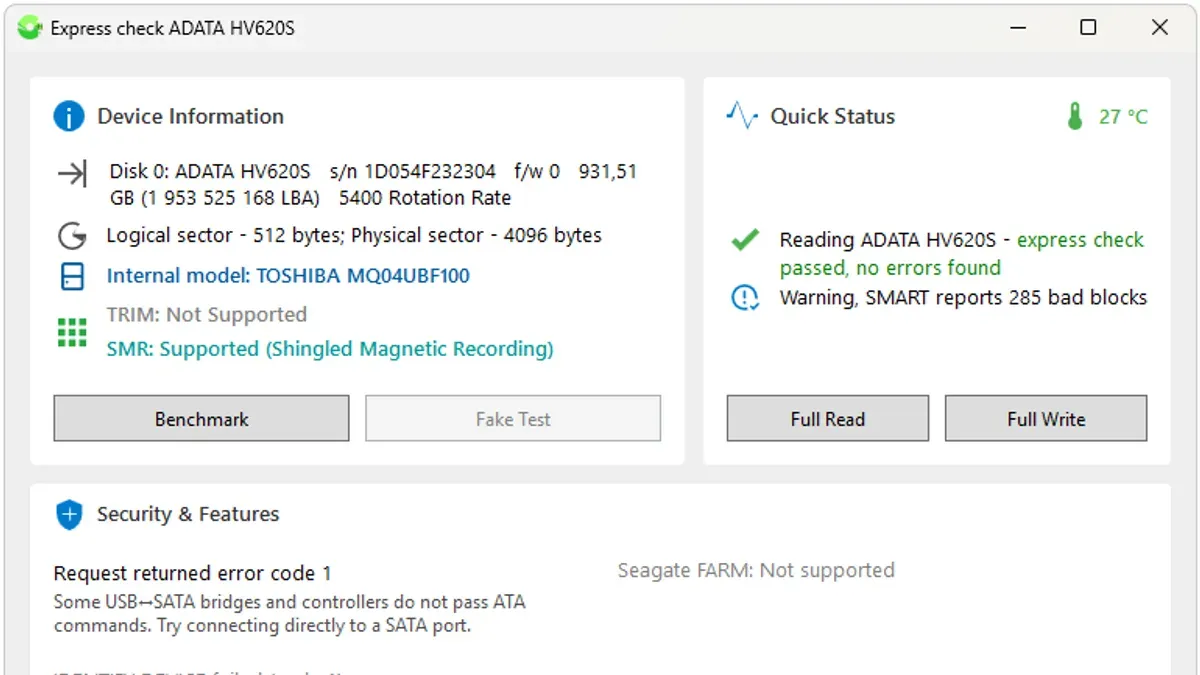This screenshot has width=1200, height=675.
Task: Click the blue shield Security icon
Action: 69,515
